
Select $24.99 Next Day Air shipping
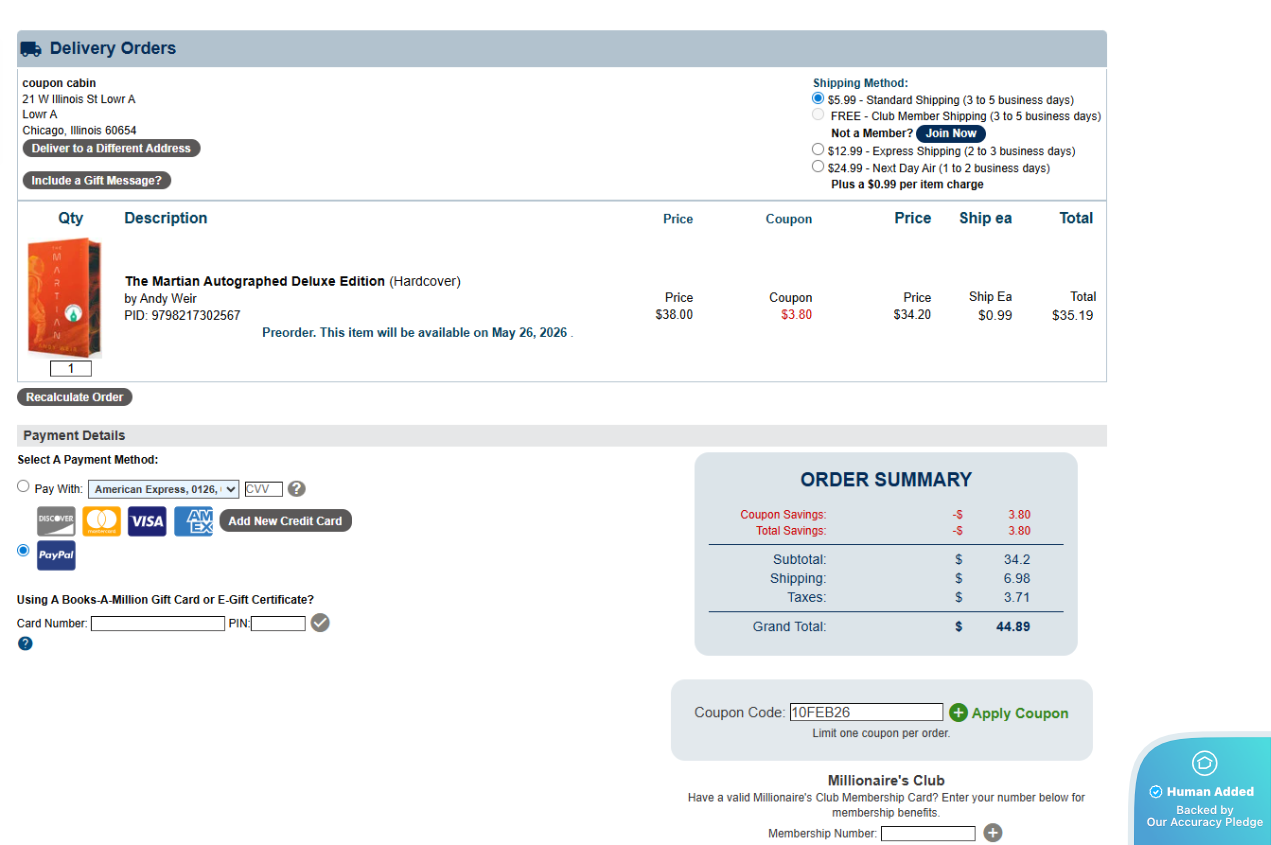click(818, 167)
